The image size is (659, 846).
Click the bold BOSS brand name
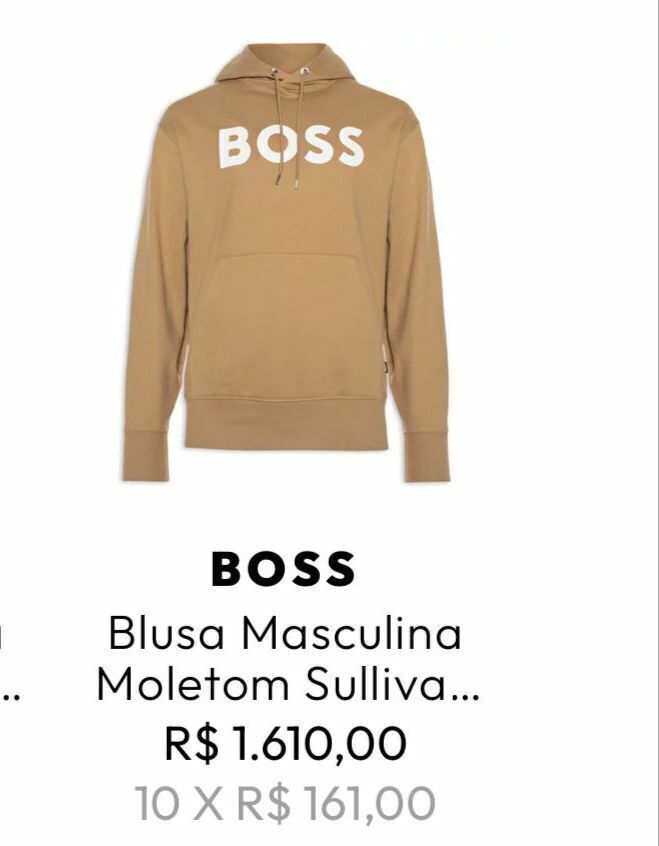tap(283, 569)
